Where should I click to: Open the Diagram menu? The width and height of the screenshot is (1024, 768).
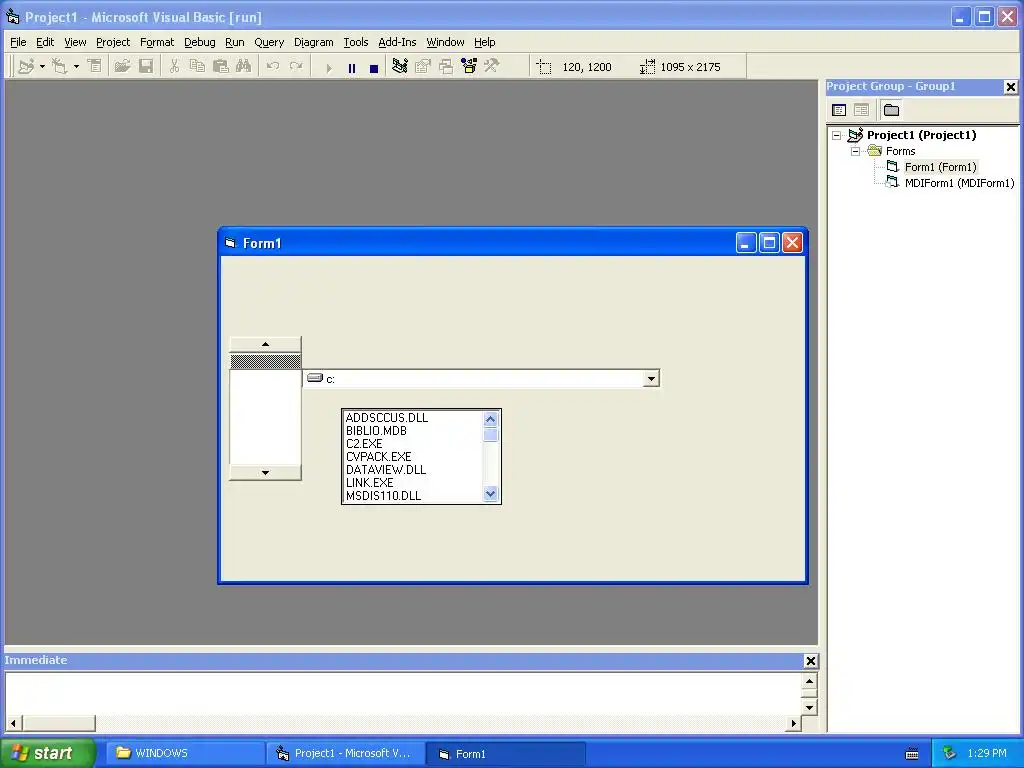pyautogui.click(x=313, y=42)
